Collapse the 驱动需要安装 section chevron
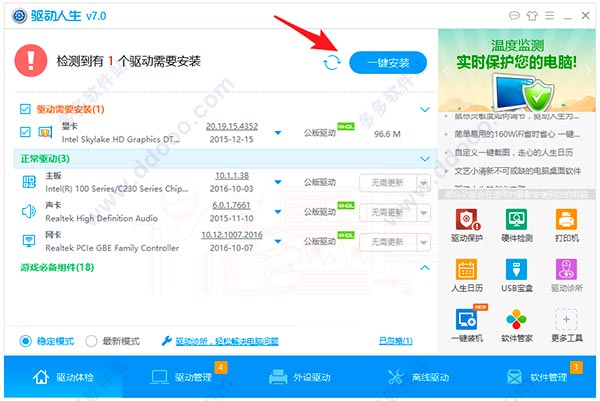Image resolution: width=600 pixels, height=401 pixels. click(x=425, y=110)
